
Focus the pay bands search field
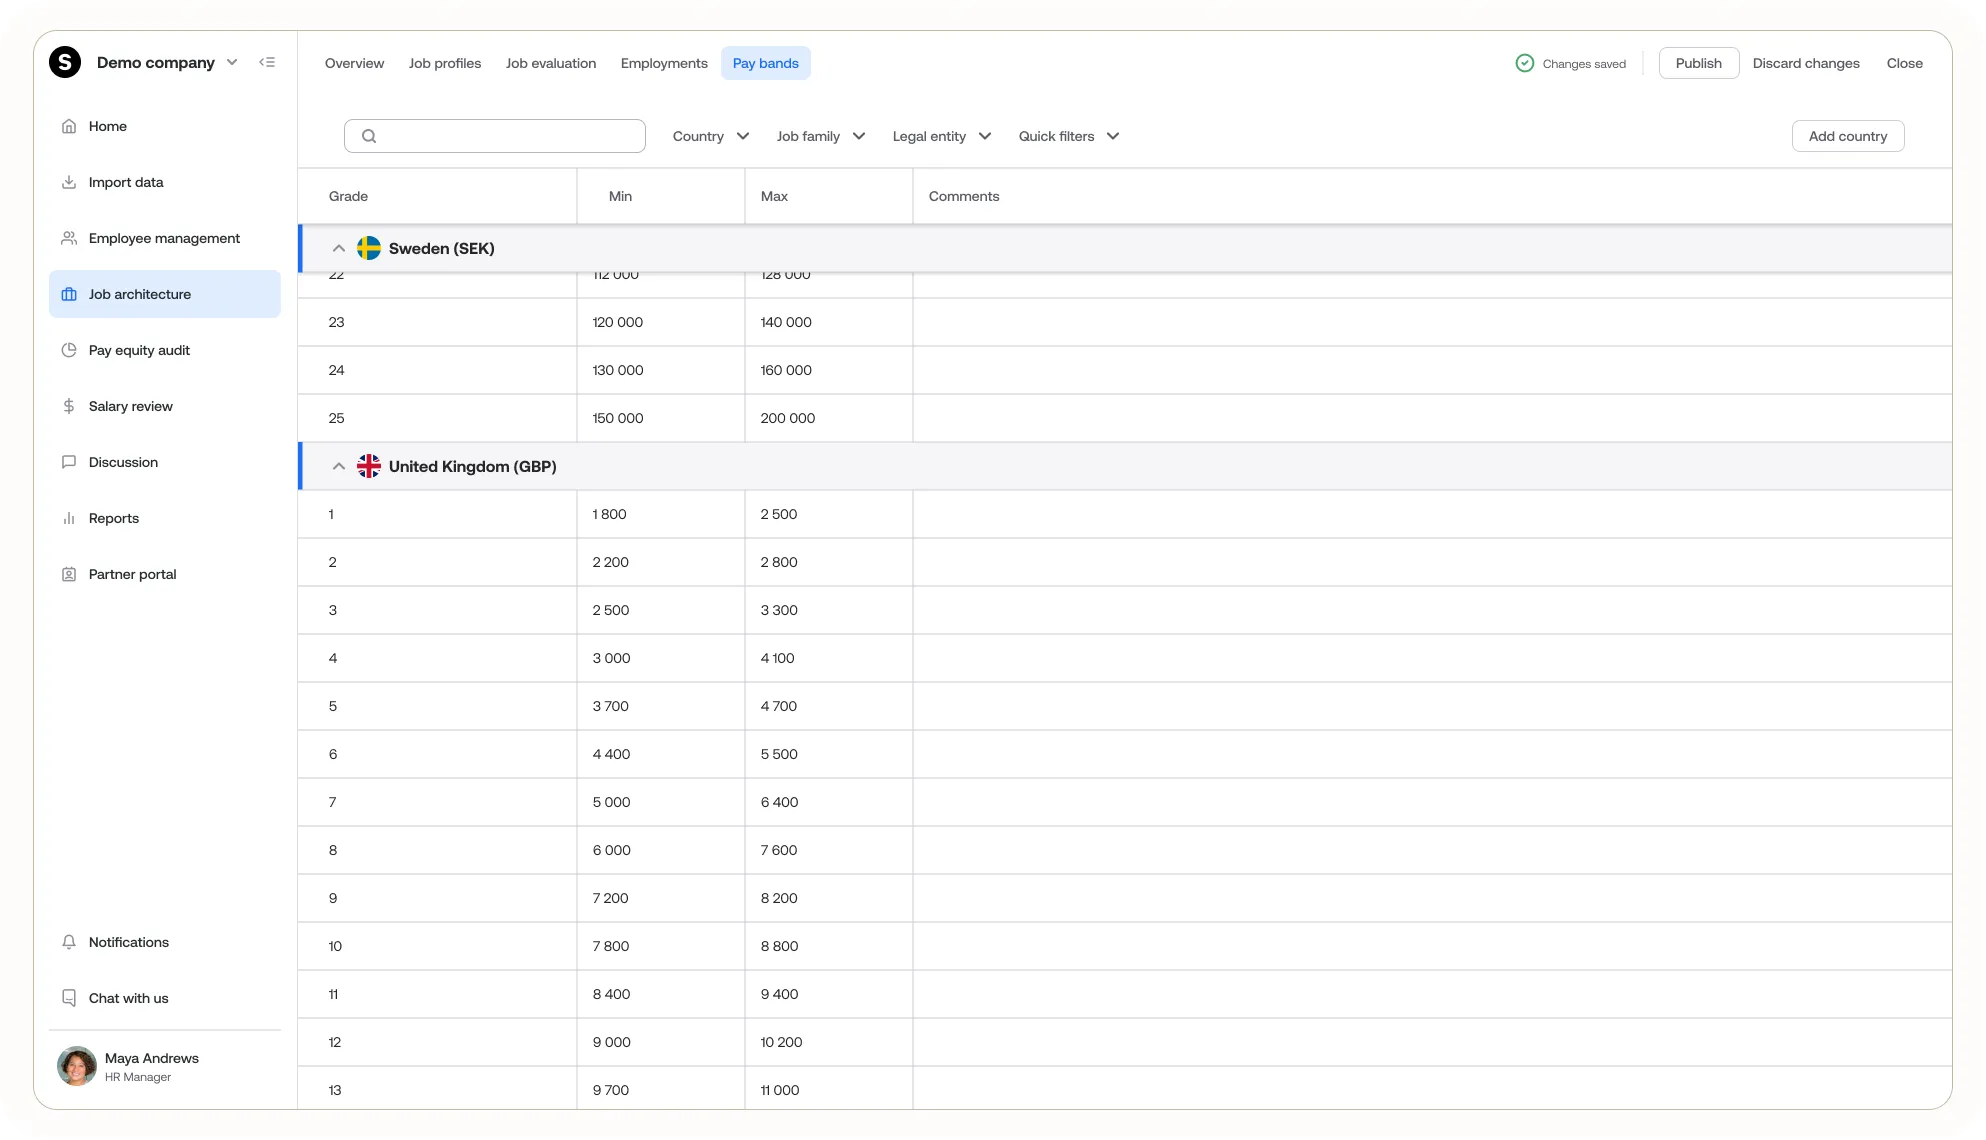click(x=508, y=136)
